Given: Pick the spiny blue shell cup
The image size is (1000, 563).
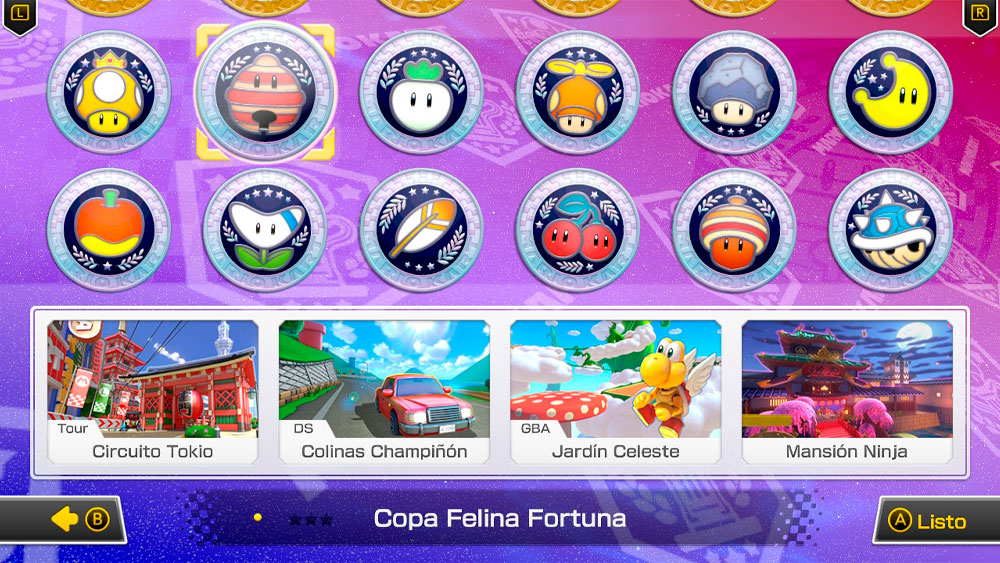Looking at the screenshot, I should 890,230.
